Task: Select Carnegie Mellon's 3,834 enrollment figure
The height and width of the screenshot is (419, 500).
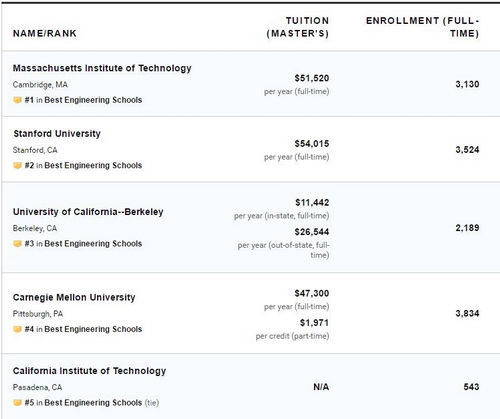Action: (x=467, y=314)
